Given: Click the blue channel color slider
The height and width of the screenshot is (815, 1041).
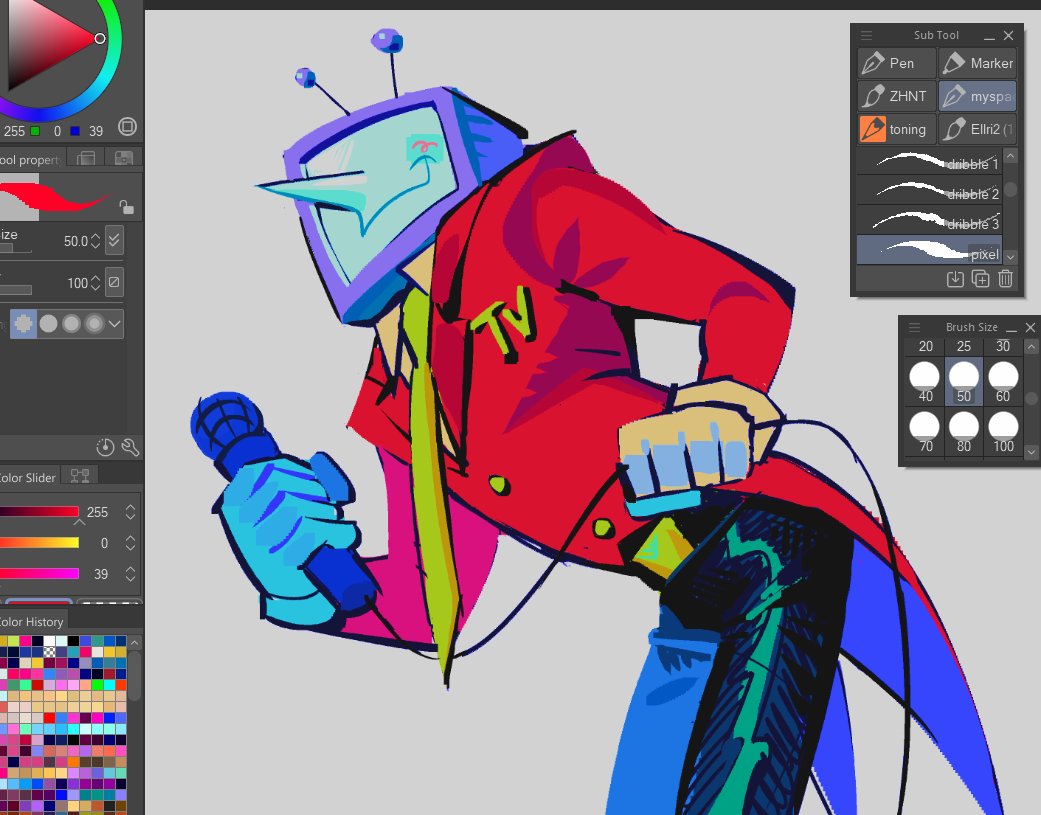Looking at the screenshot, I should [x=39, y=573].
